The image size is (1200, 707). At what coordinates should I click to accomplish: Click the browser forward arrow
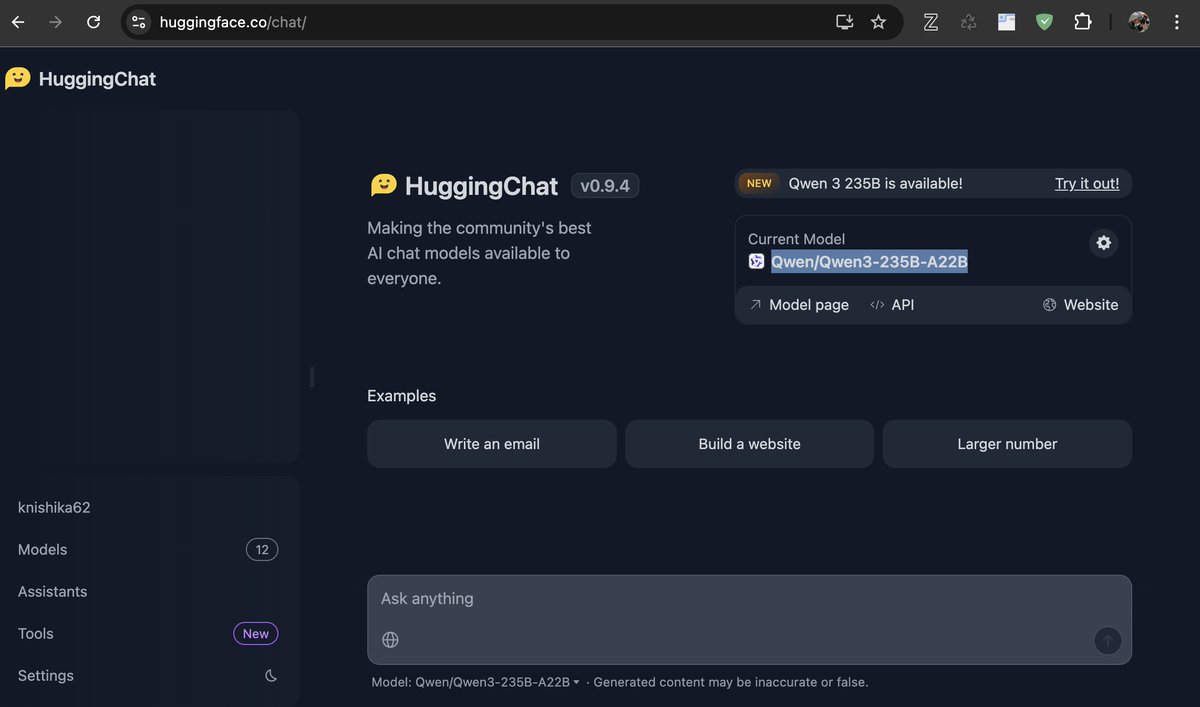pyautogui.click(x=55, y=22)
